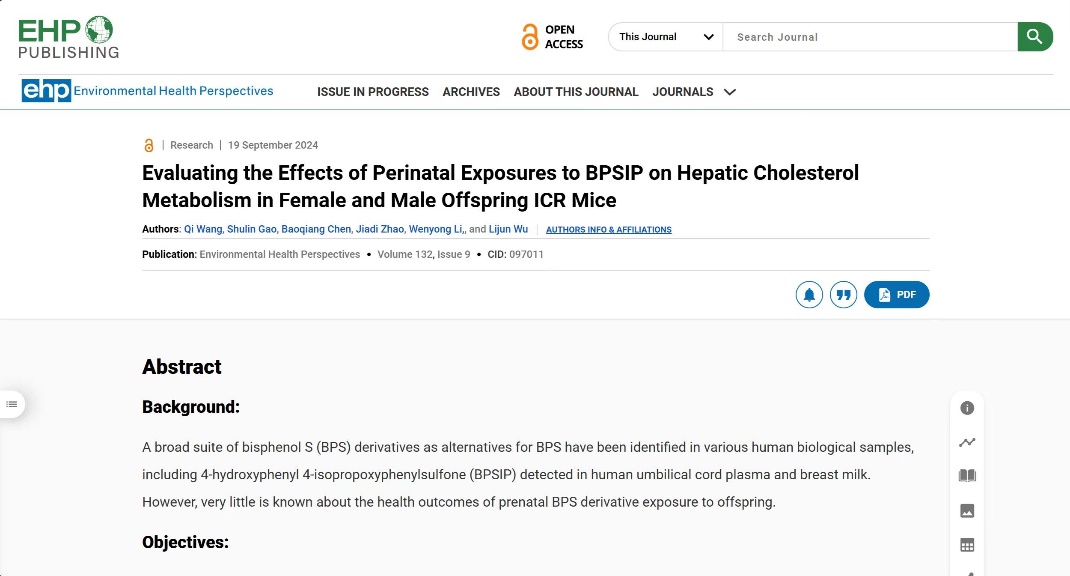
Task: Open author Lijun Wu's link
Action: [507, 229]
